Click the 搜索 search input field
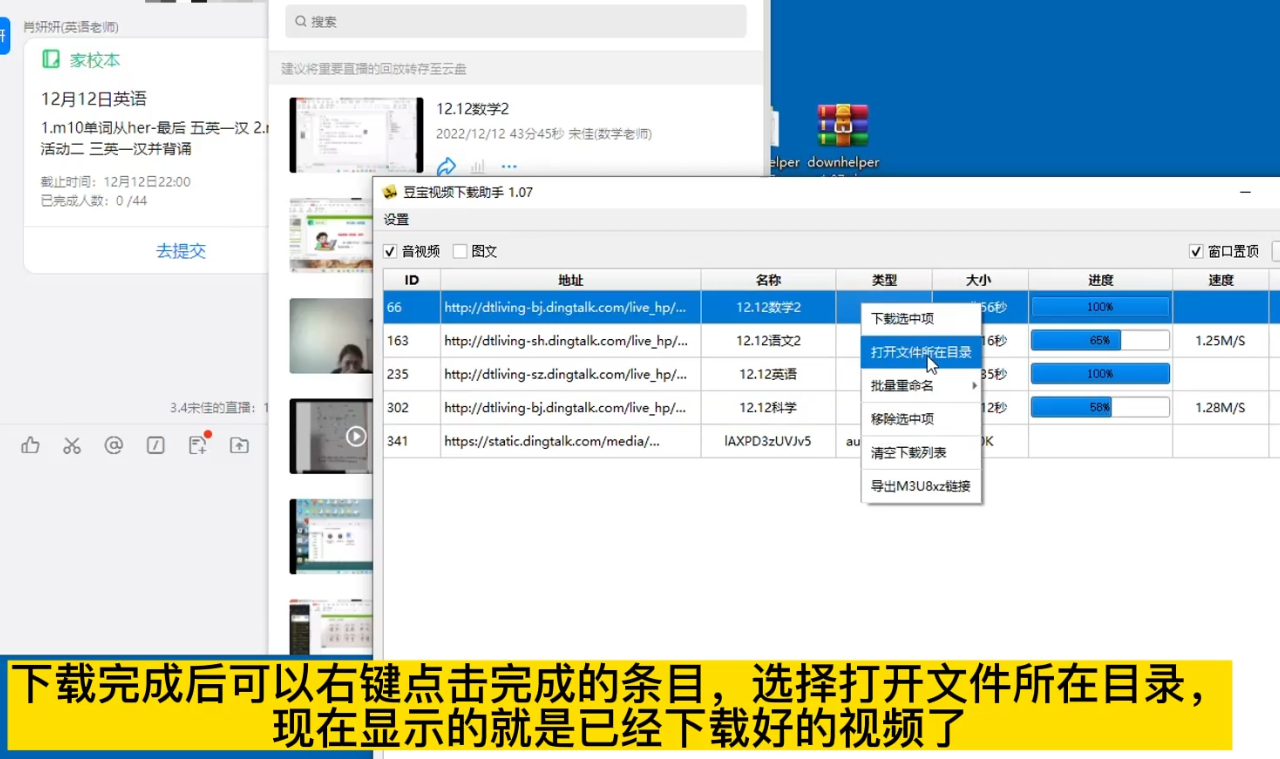1280x759 pixels. 516,21
